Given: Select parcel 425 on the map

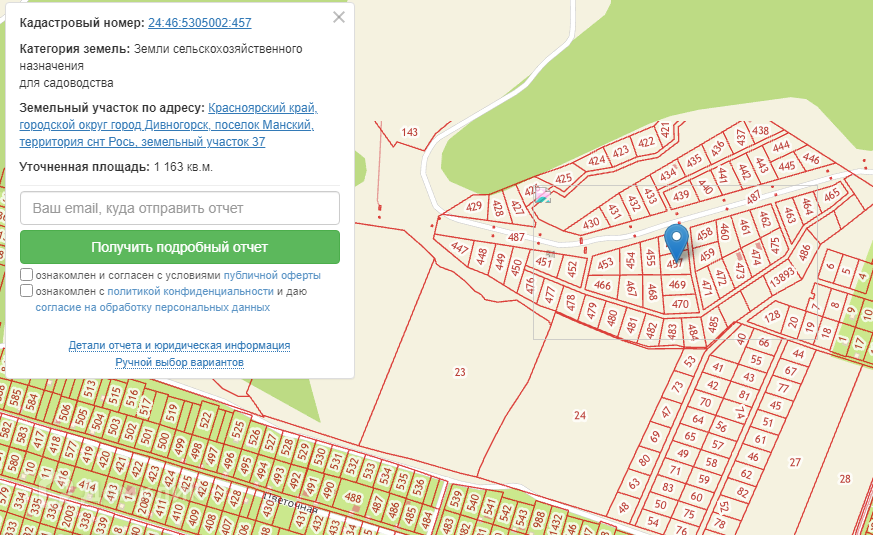Looking at the screenshot, I should click(x=563, y=179).
